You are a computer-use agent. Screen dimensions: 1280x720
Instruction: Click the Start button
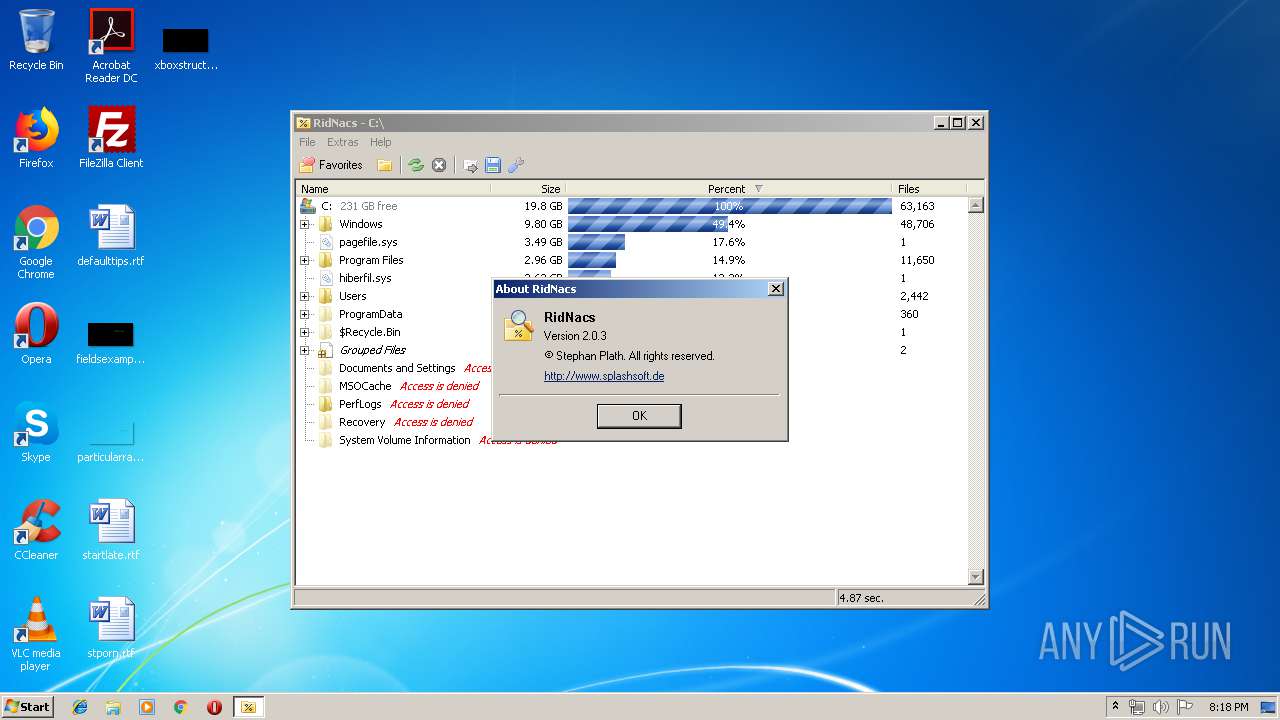click(x=28, y=707)
